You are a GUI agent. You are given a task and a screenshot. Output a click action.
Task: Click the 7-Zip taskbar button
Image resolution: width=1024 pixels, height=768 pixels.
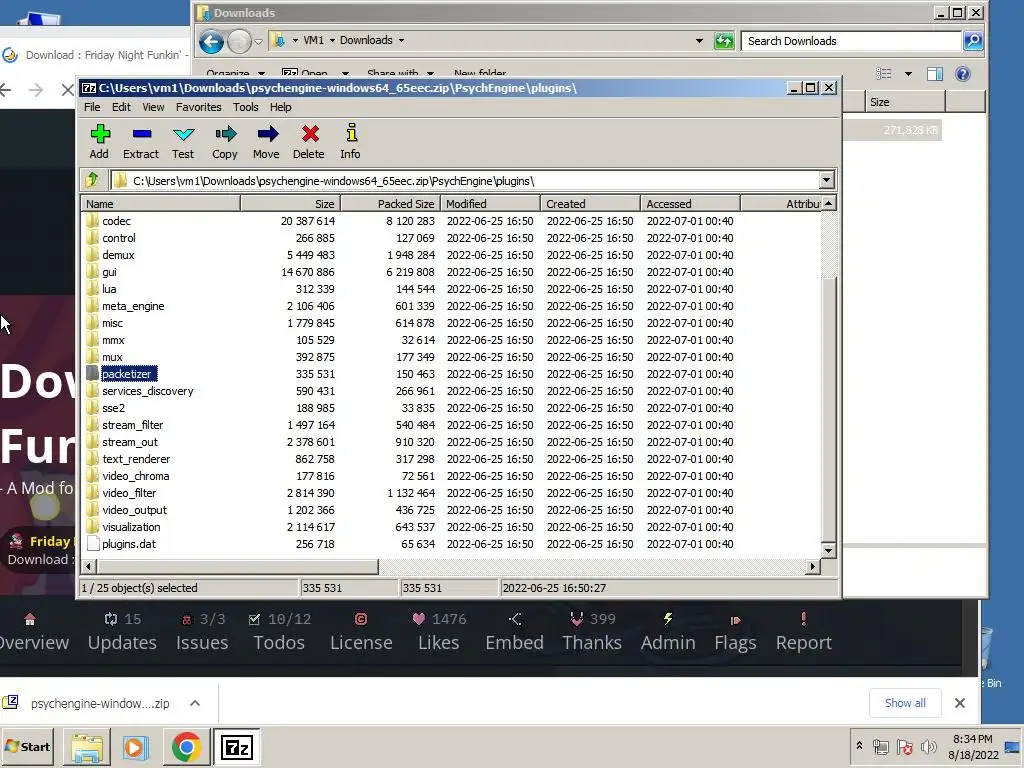point(236,747)
